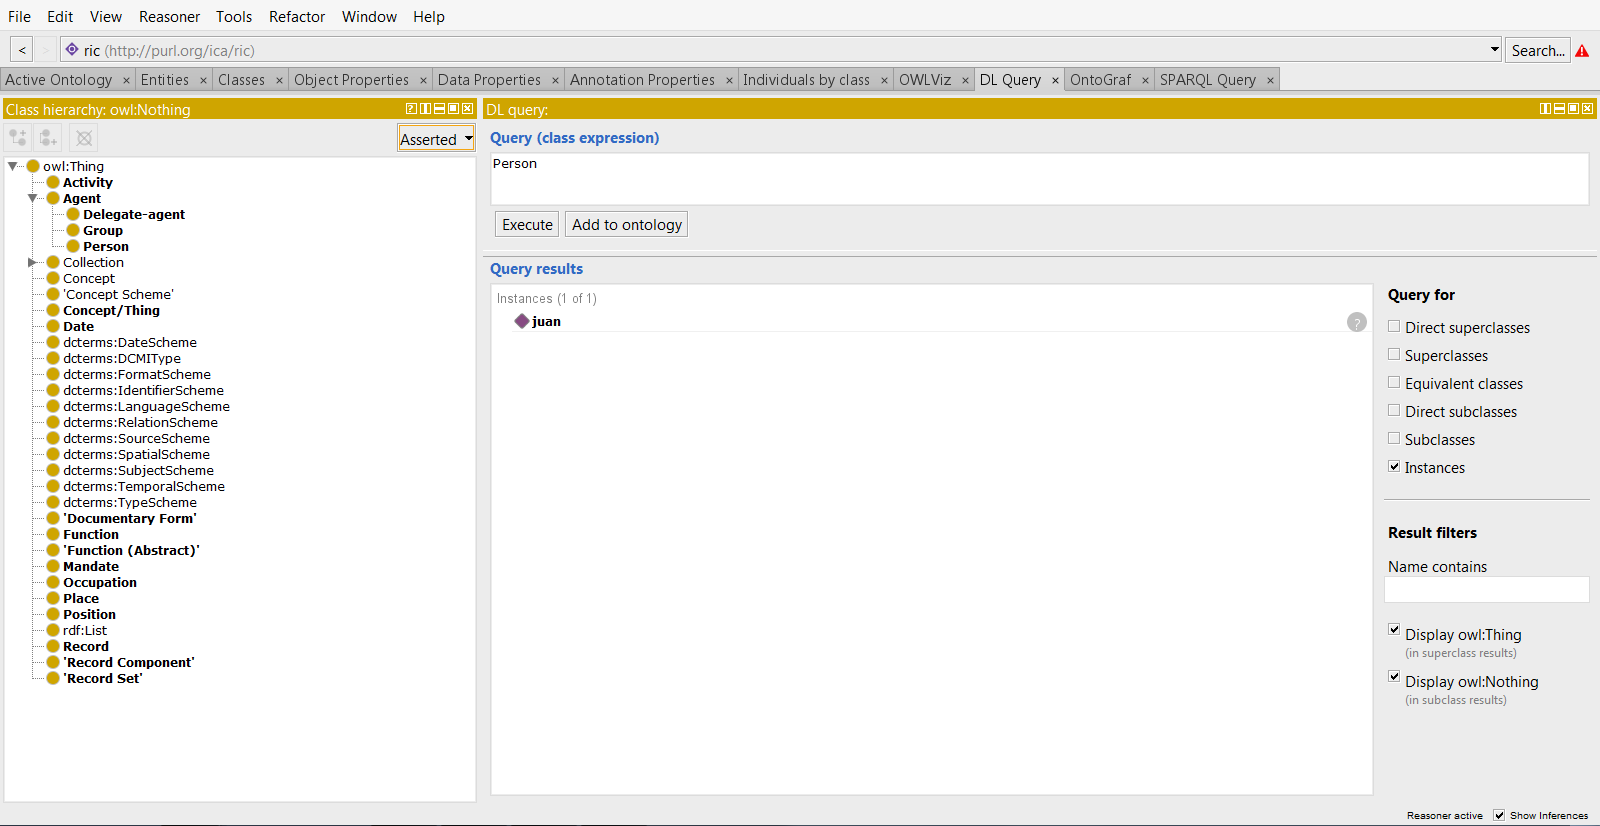Uncheck the Instances checkbox

[1394, 467]
